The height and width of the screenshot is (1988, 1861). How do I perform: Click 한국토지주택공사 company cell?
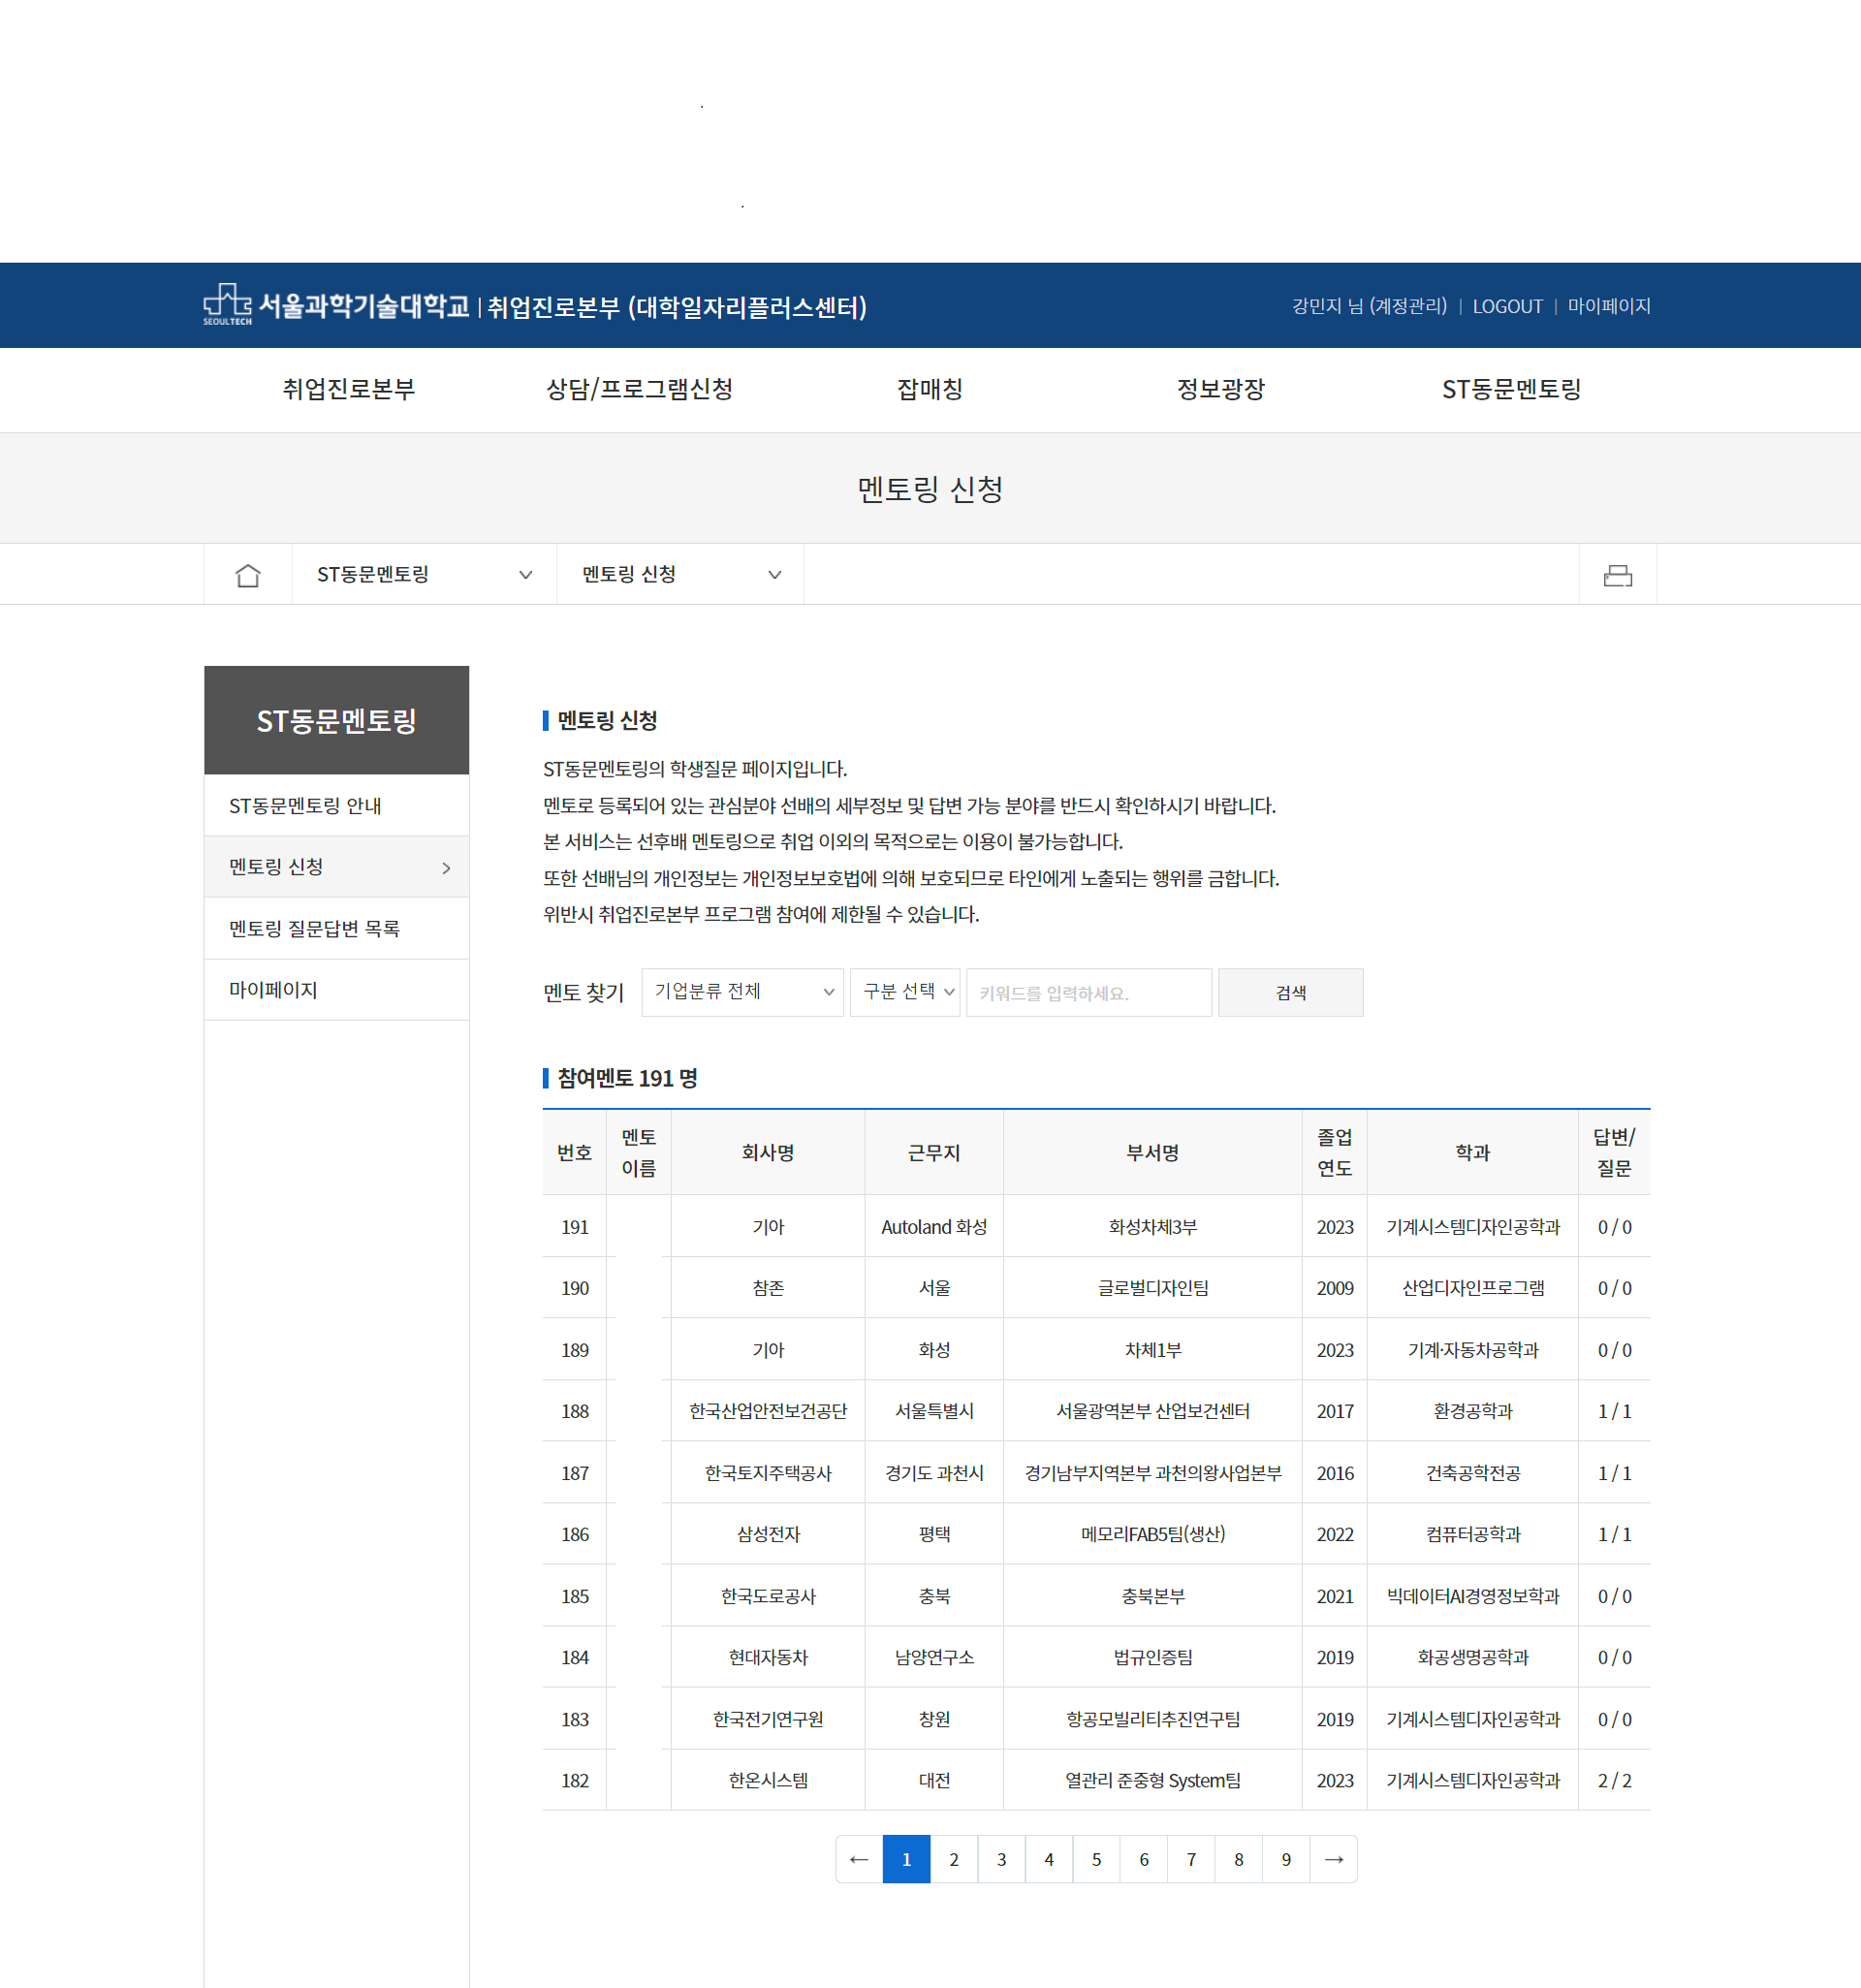pyautogui.click(x=768, y=1473)
